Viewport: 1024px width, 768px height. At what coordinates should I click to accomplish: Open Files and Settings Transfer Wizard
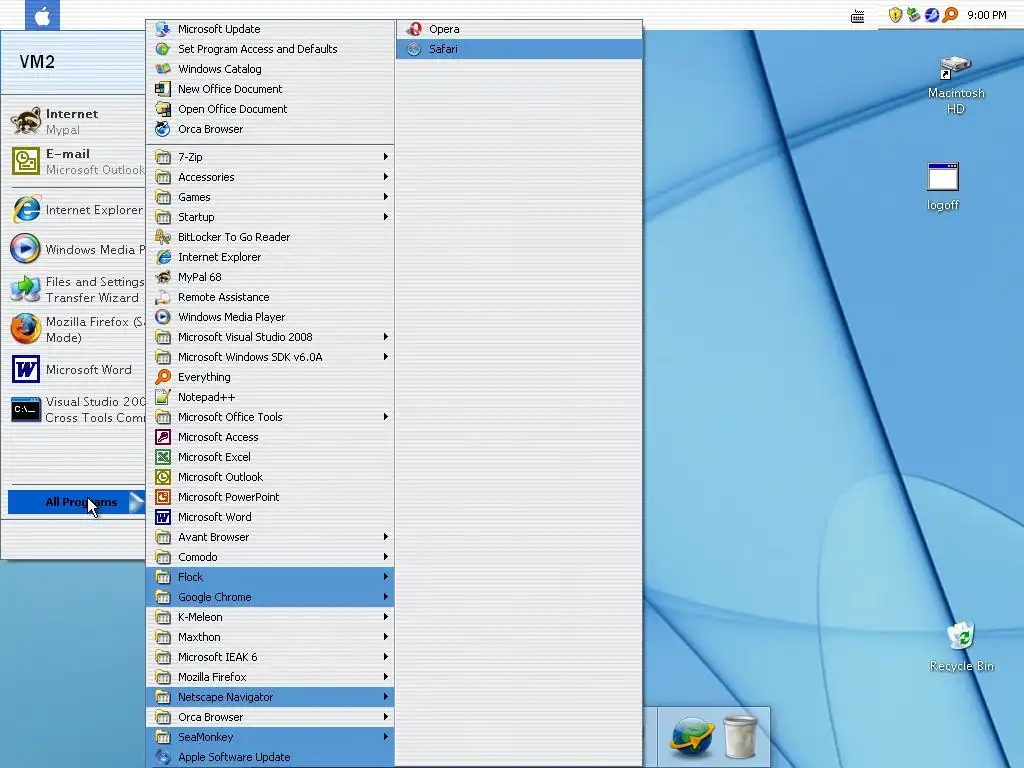click(x=77, y=289)
